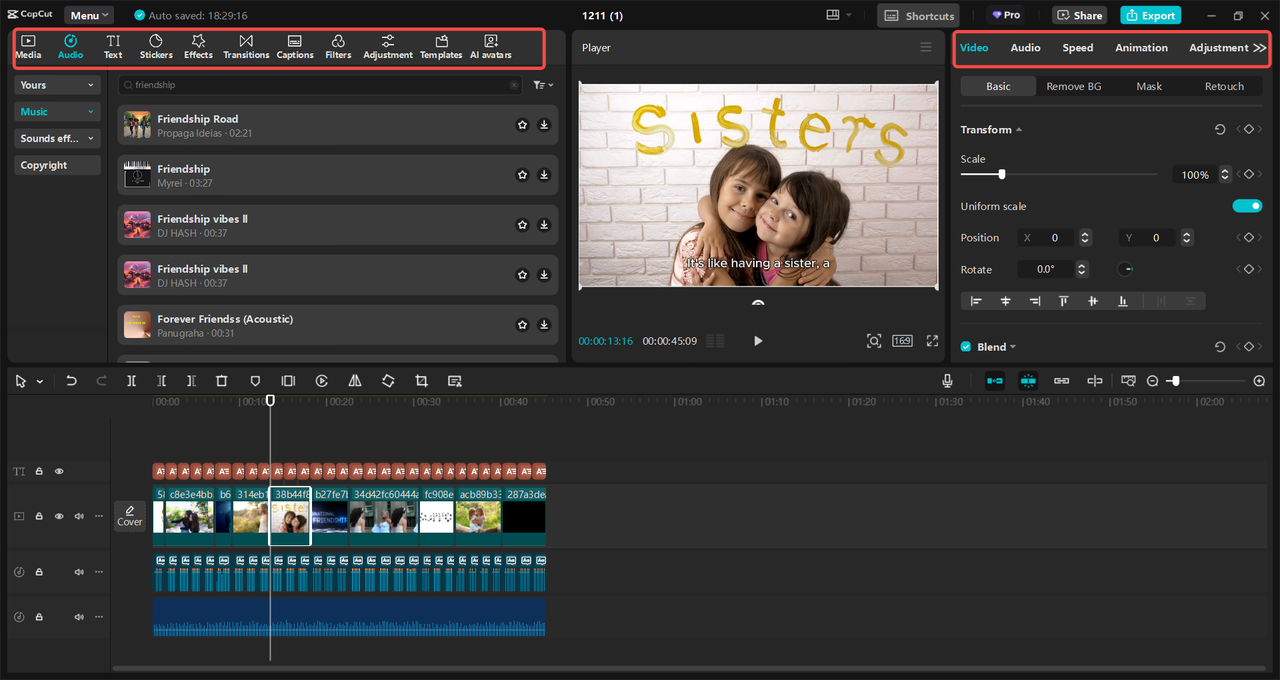Image resolution: width=1280 pixels, height=680 pixels.
Task: Collapse the Transform section
Action: point(1019,130)
